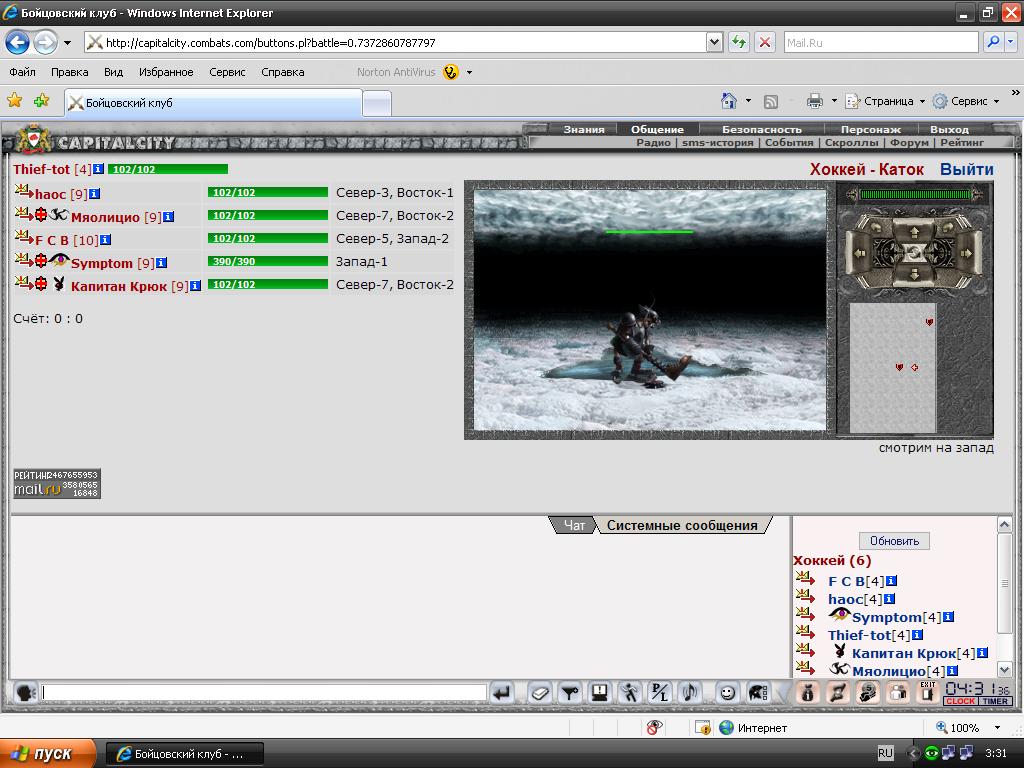Screen dimensions: 1024x768
Task: Open info for haoc [9] player
Action: click(x=95, y=194)
